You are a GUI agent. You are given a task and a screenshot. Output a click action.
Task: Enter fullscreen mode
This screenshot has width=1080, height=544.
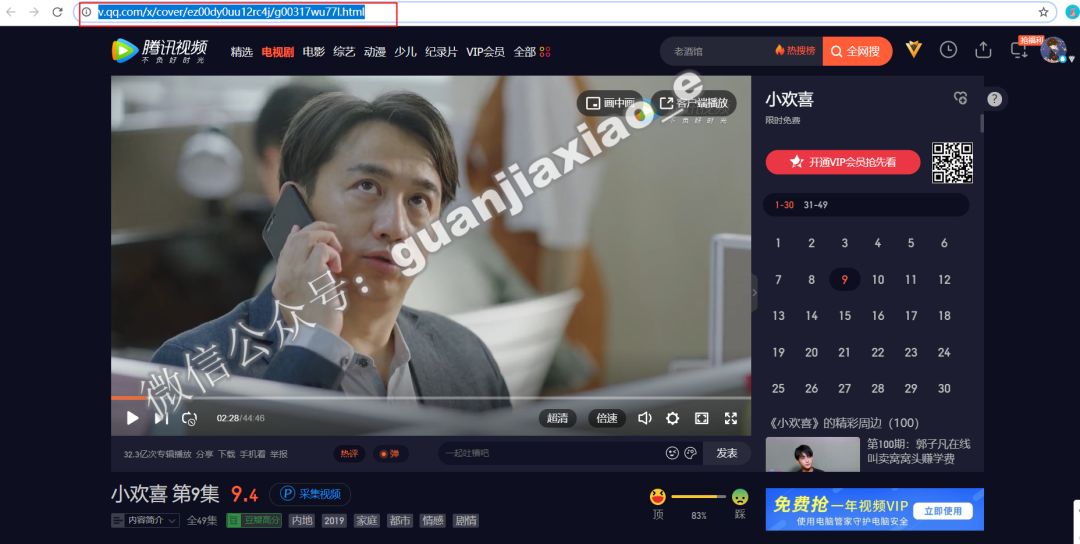pyautogui.click(x=731, y=418)
